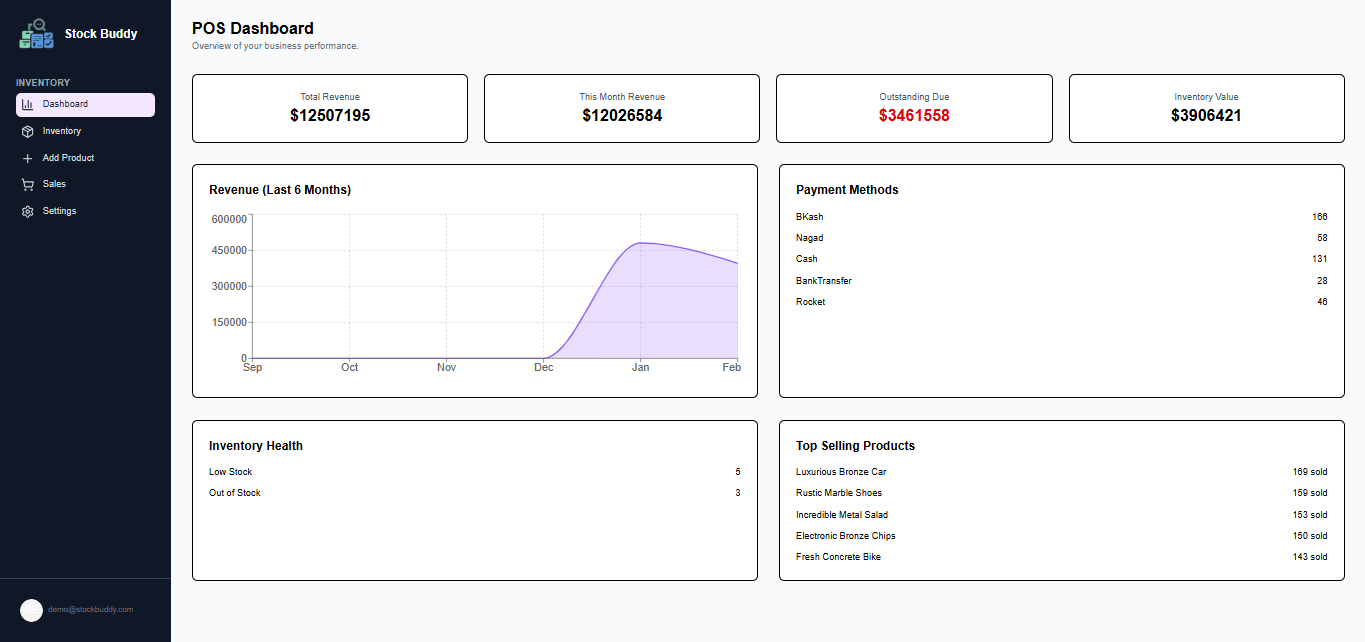Image resolution: width=1365 pixels, height=642 pixels.
Task: Select the Sales sidebar label
Action: (x=54, y=184)
